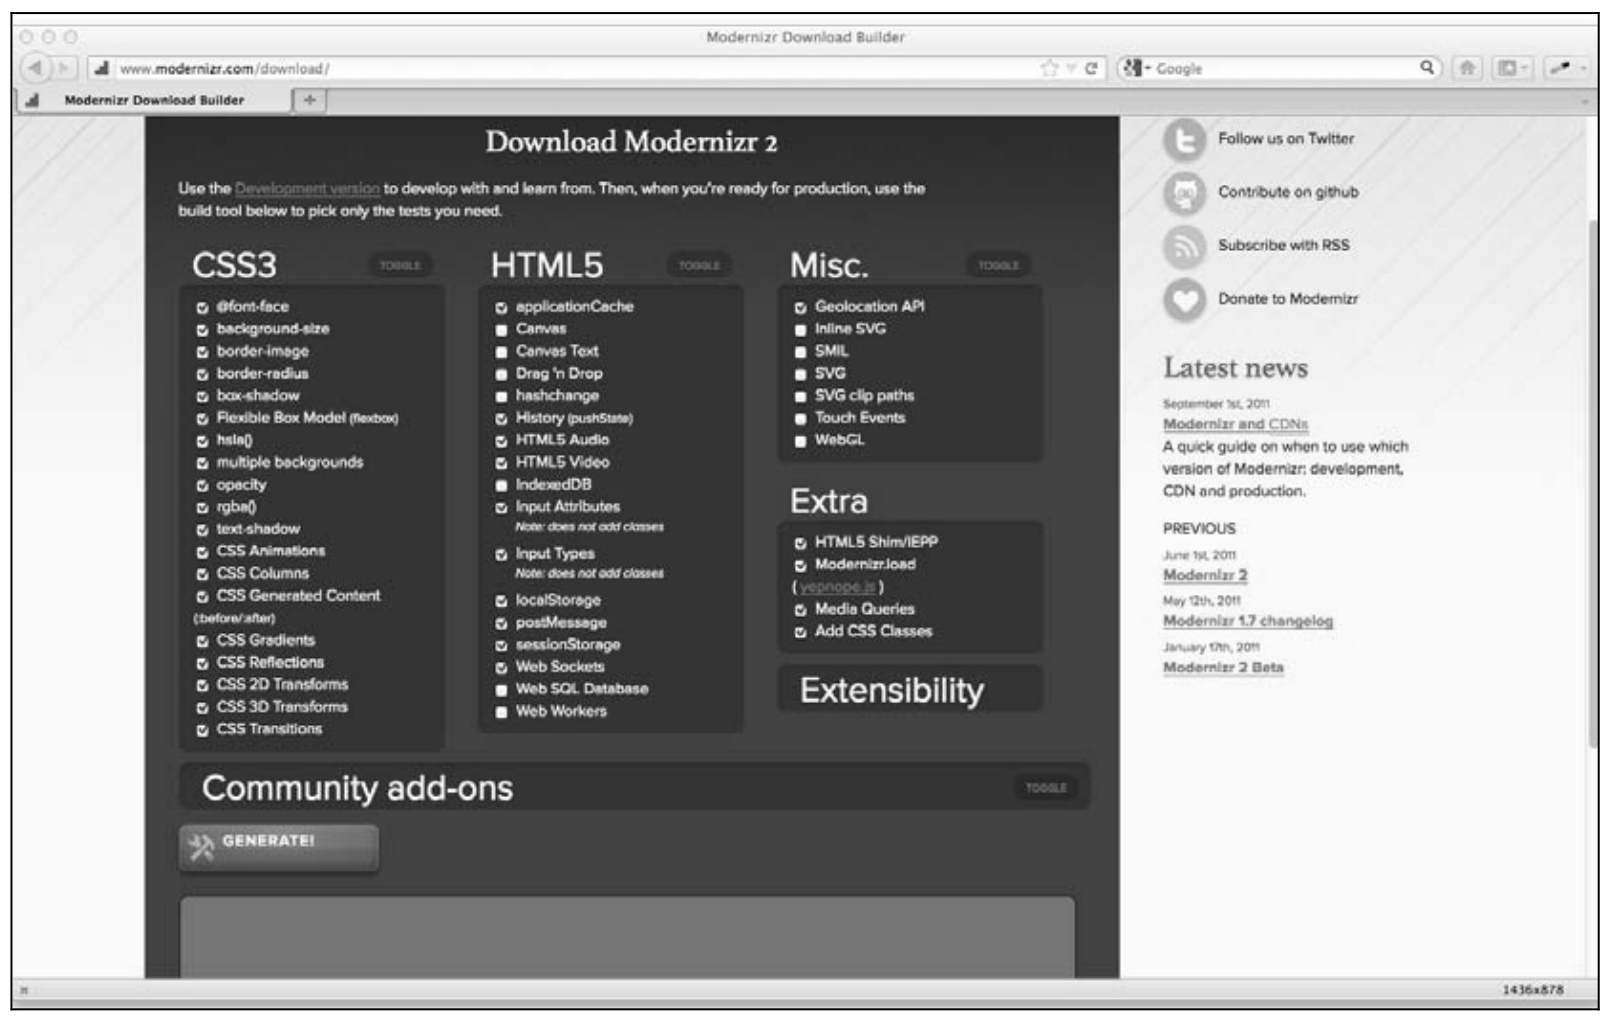Click the RSS feed icon
Image resolution: width=1613 pixels, height=1027 pixels.
tap(1184, 246)
